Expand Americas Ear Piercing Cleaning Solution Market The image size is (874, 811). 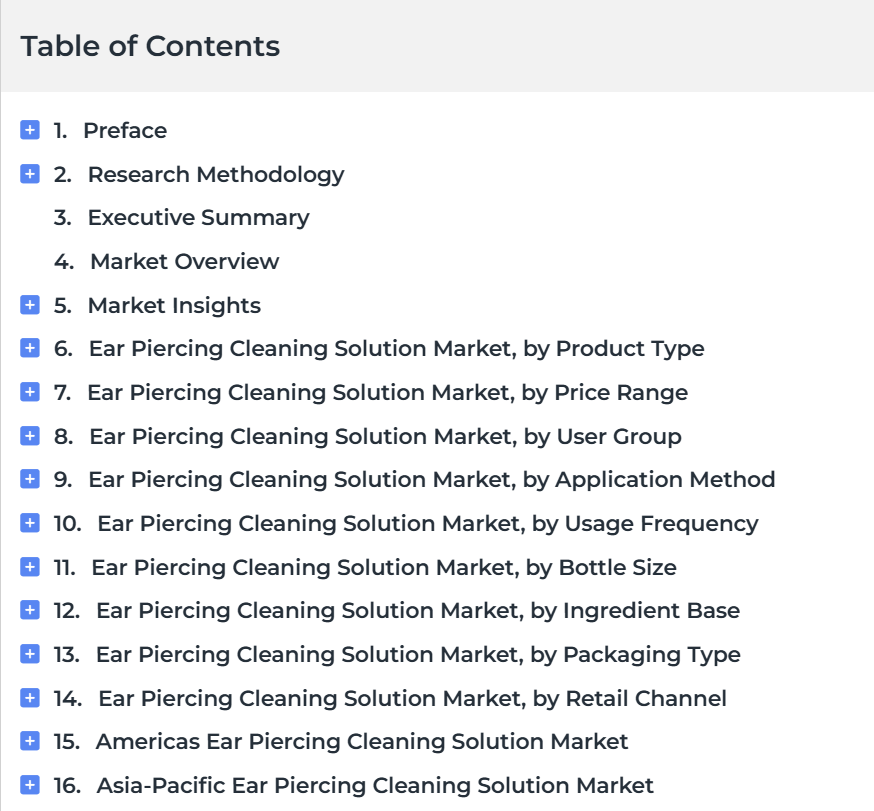pyautogui.click(x=30, y=741)
